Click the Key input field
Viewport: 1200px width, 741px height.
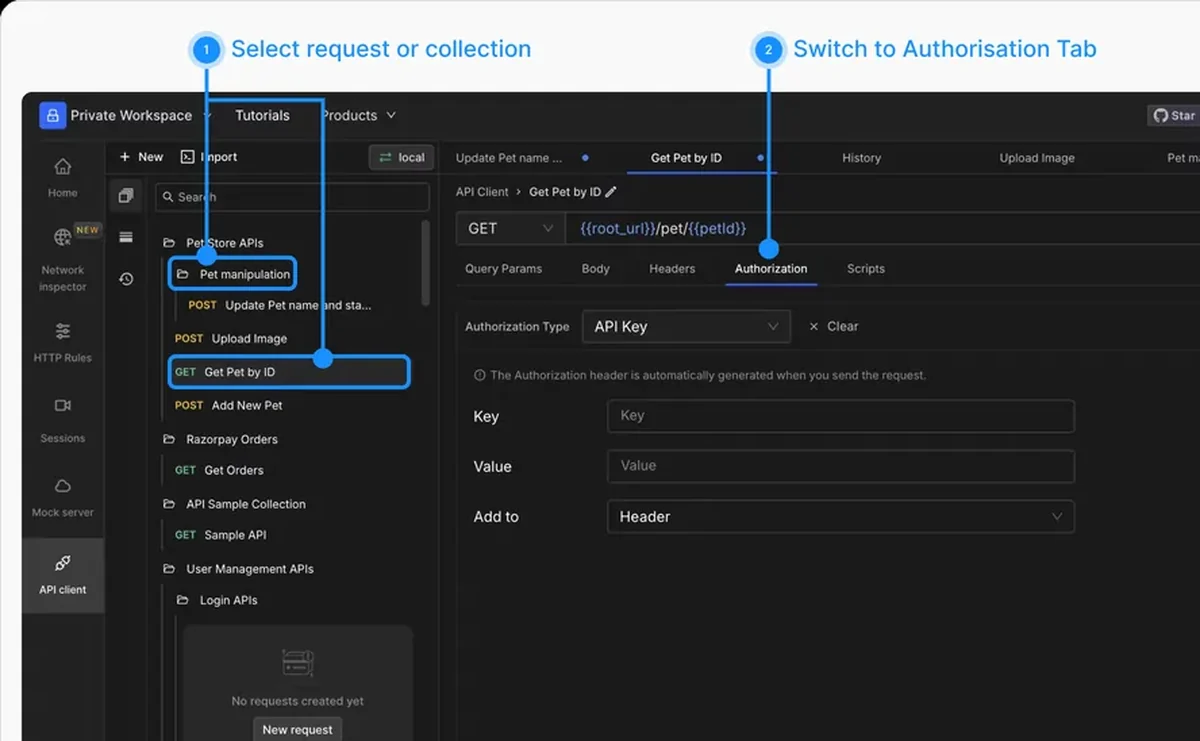[840, 416]
